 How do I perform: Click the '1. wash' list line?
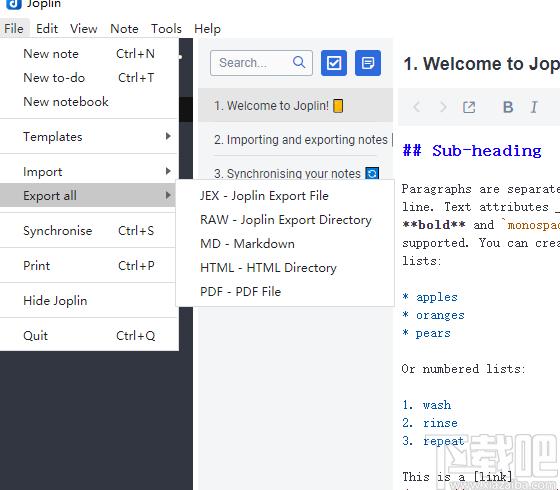[426, 405]
